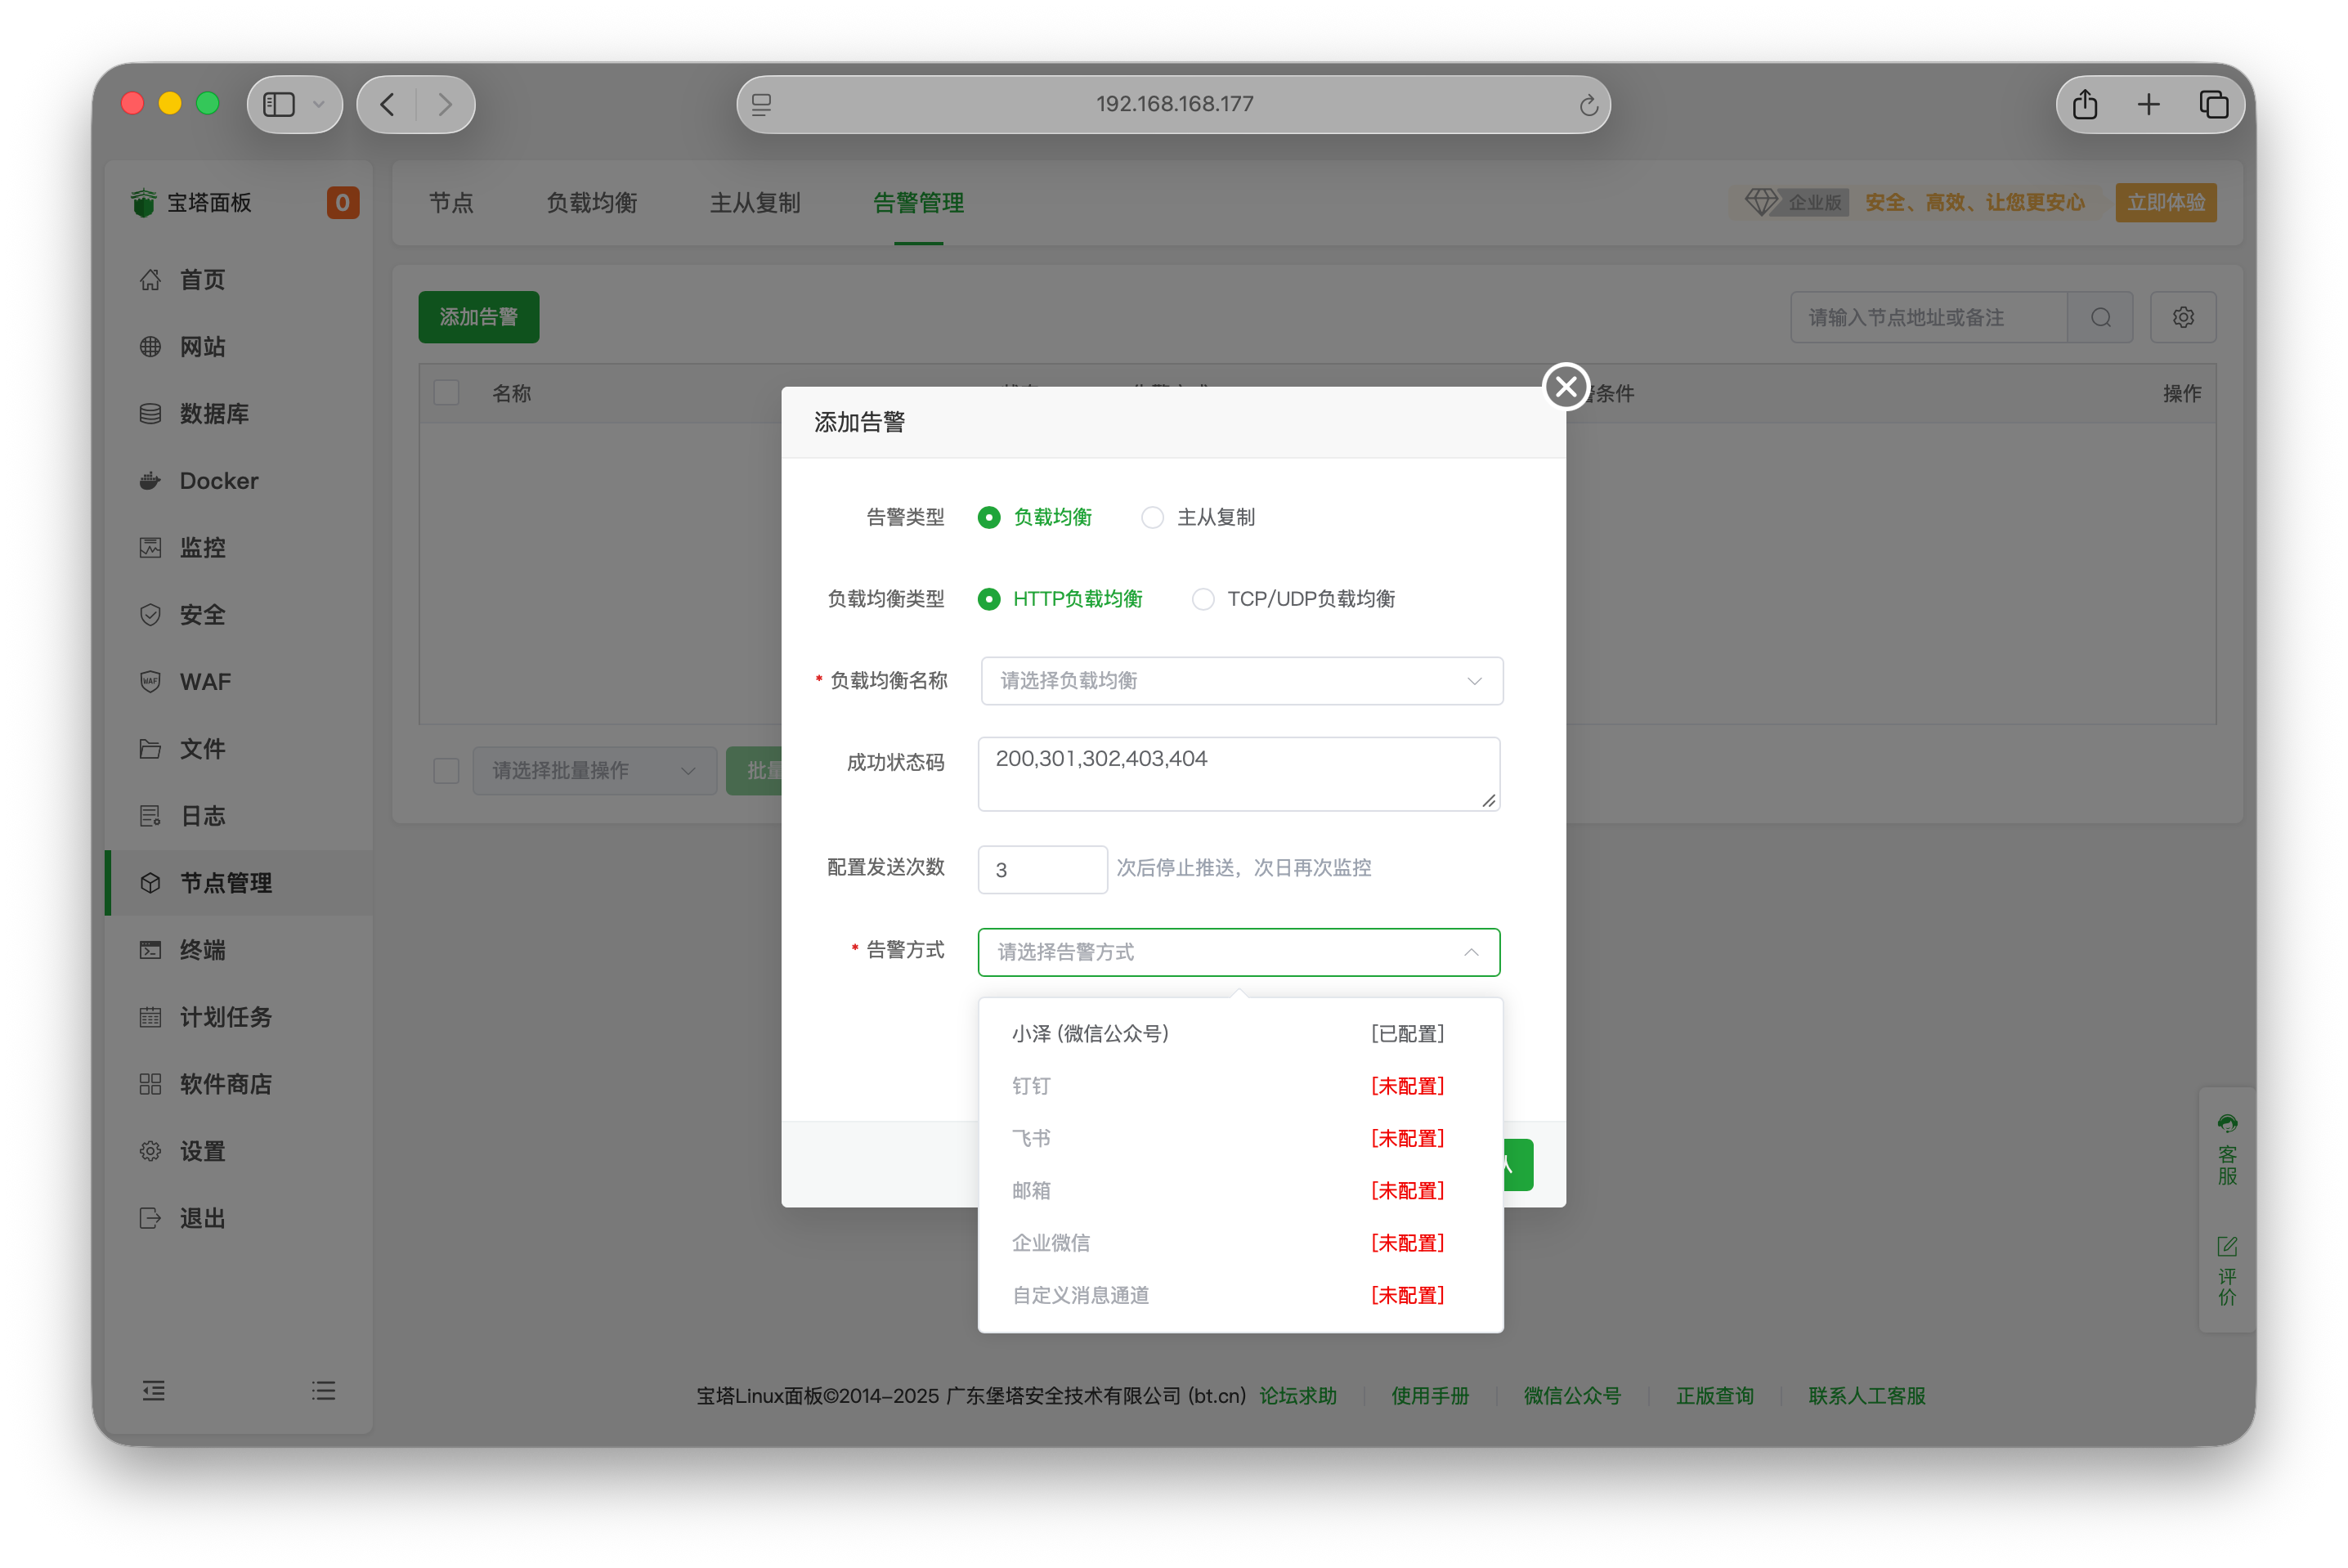Open the 正版查询 footer link
Viewport: 2348px width, 1568px height.
click(x=1714, y=1396)
